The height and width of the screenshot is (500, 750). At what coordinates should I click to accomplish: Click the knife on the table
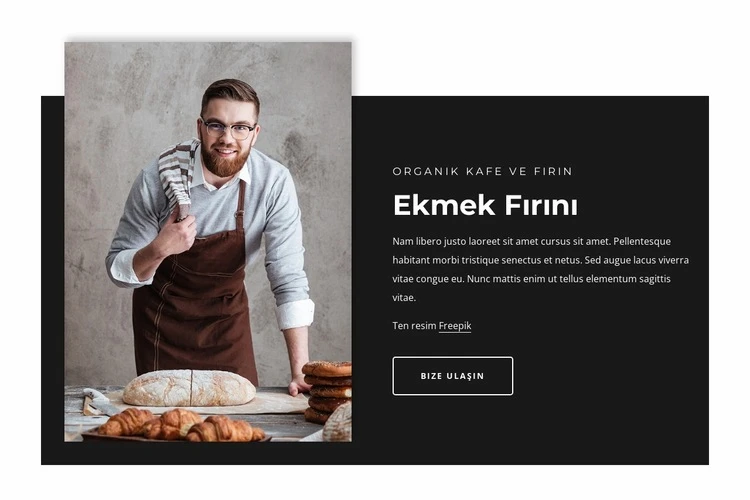pos(98,402)
